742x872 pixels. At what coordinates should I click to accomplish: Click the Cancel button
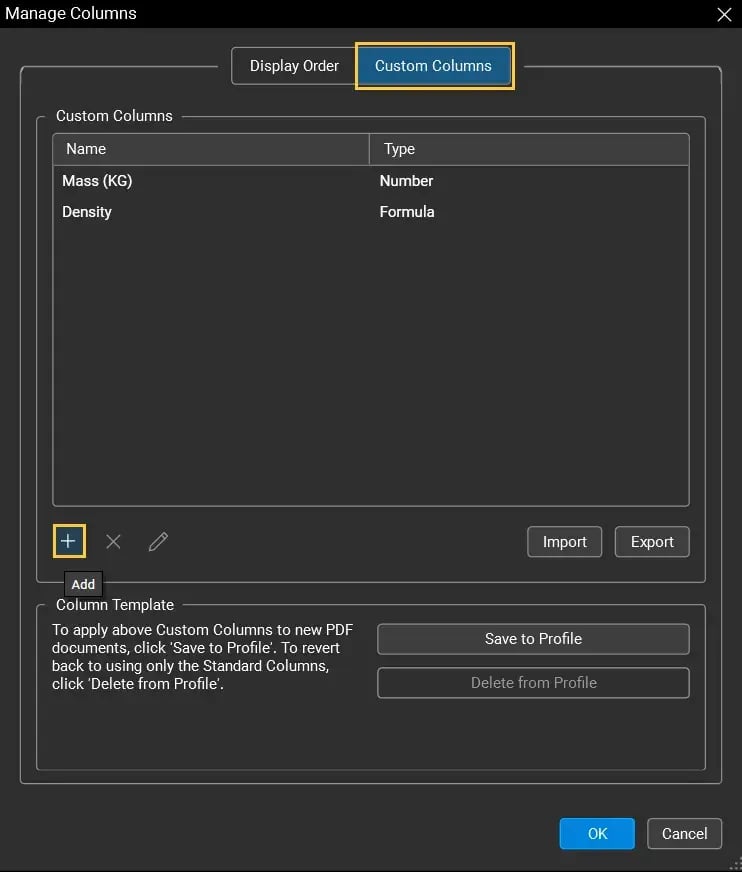coord(684,833)
